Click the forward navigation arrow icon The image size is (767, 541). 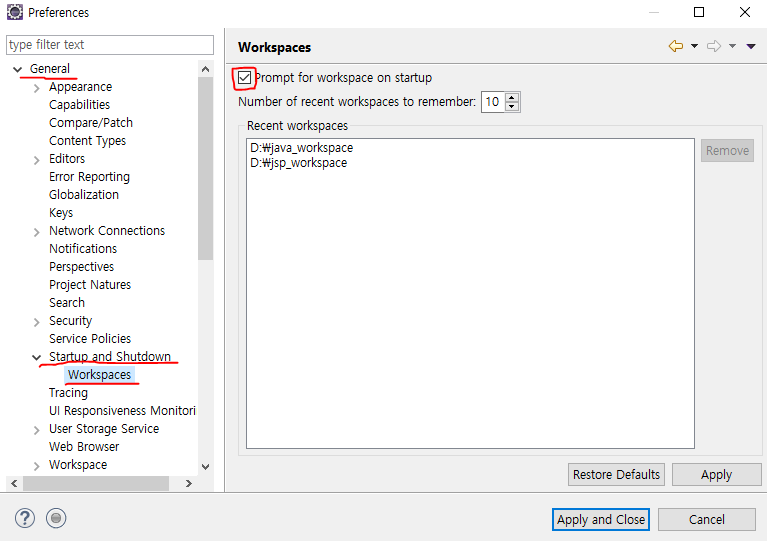(714, 46)
